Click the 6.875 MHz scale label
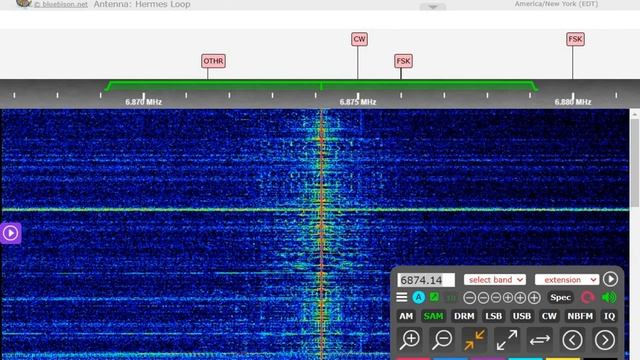This screenshot has width=640, height=360. point(358,102)
